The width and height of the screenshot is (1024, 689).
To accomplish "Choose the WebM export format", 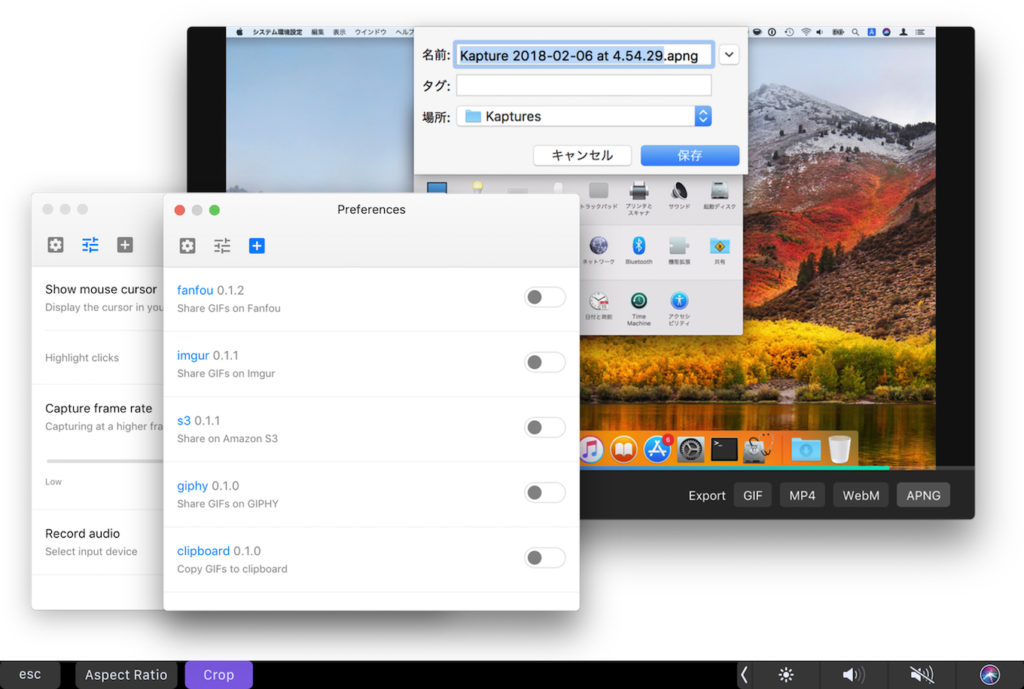I will click(860, 495).
